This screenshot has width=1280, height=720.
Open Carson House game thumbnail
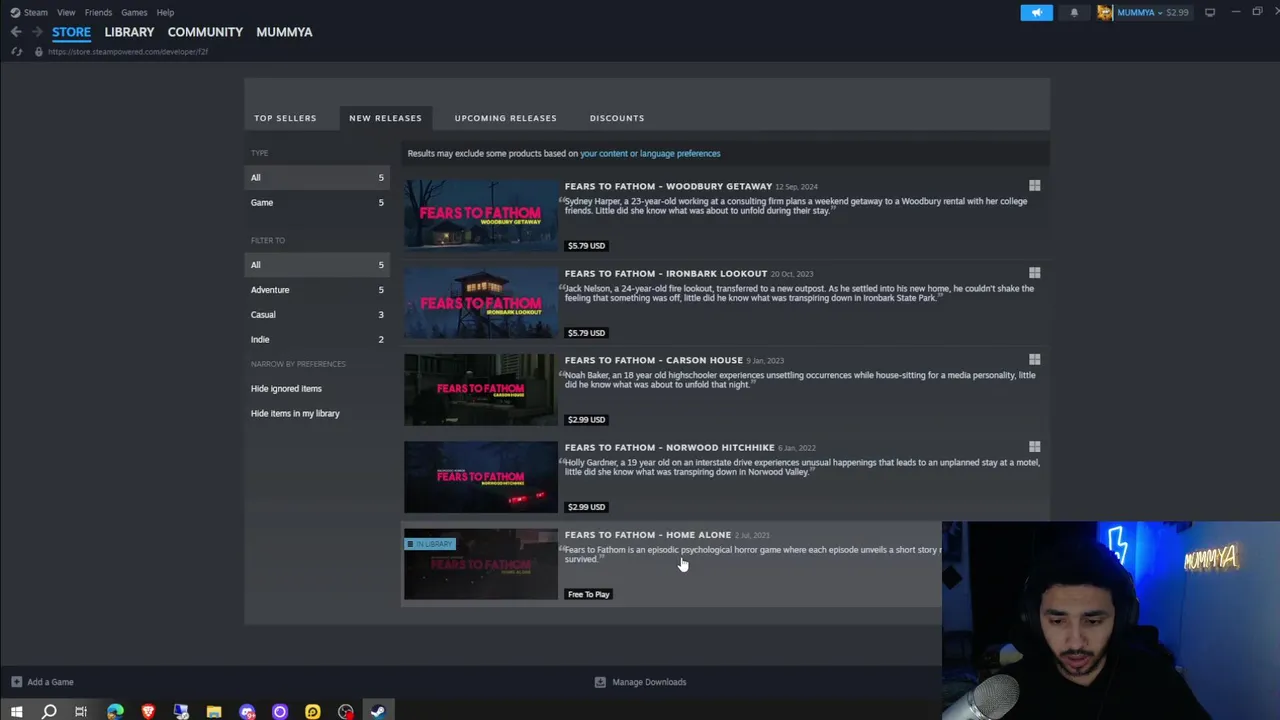[481, 389]
